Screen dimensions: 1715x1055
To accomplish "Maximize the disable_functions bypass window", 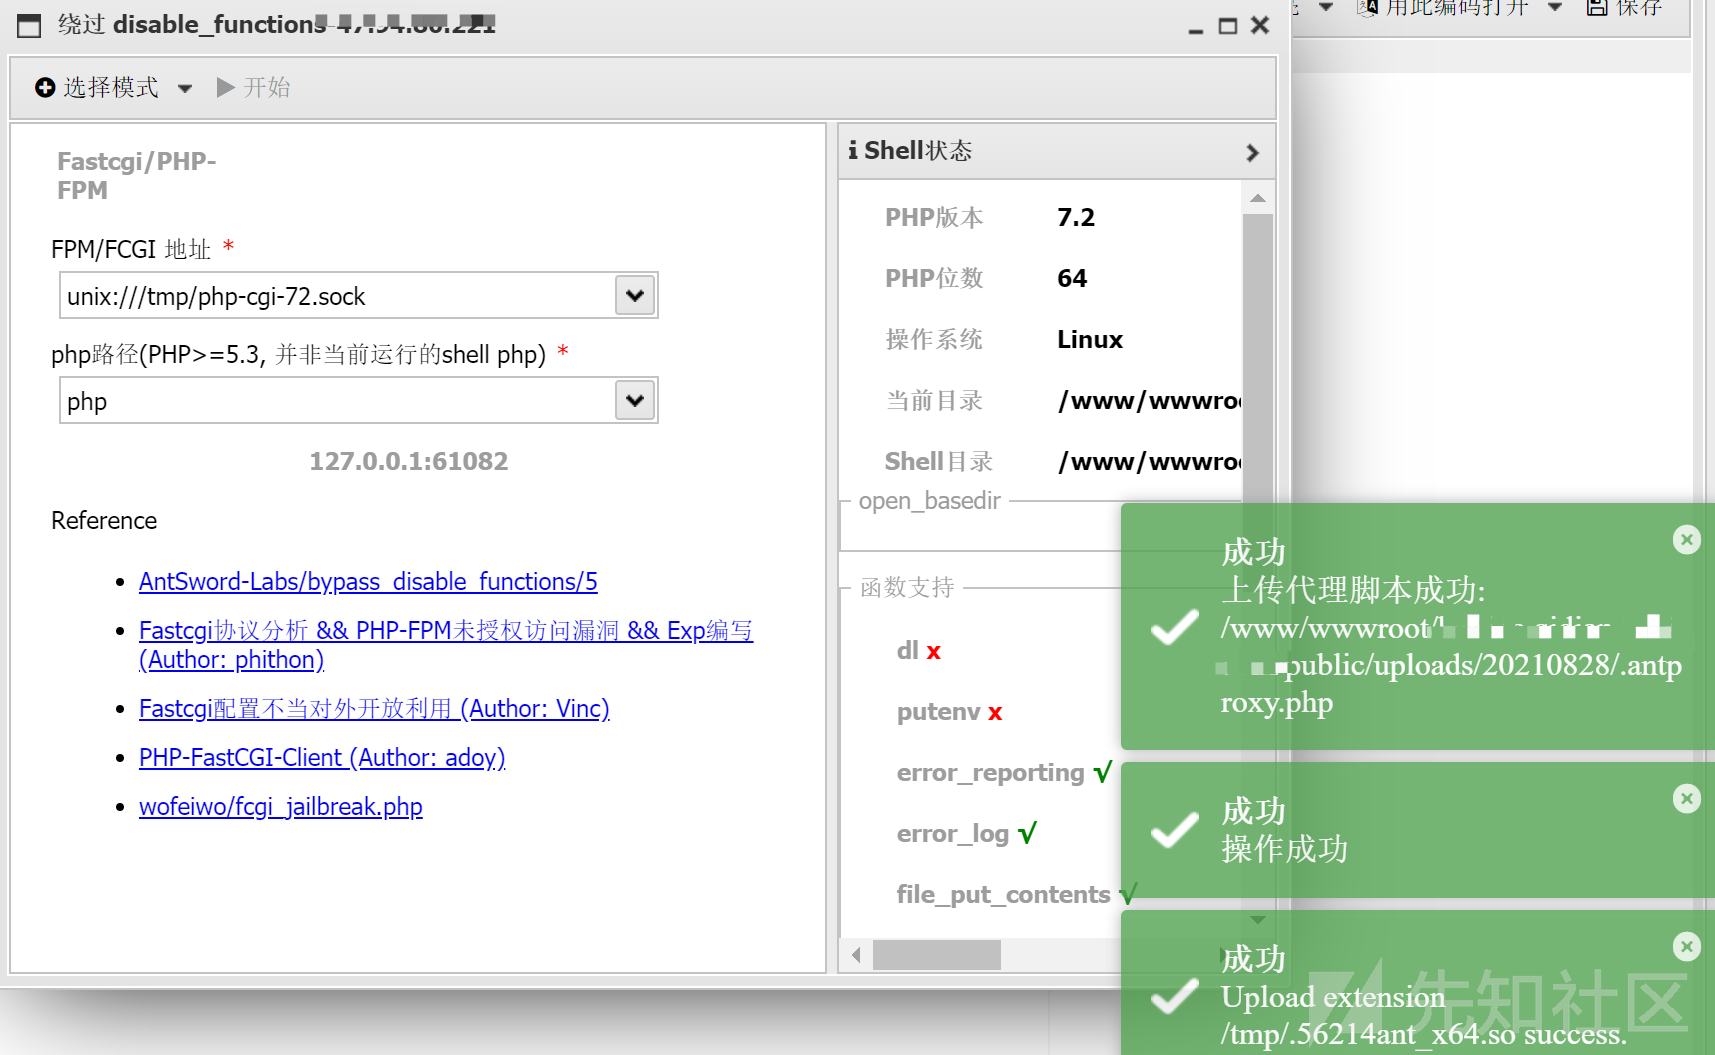I will pos(1228,26).
